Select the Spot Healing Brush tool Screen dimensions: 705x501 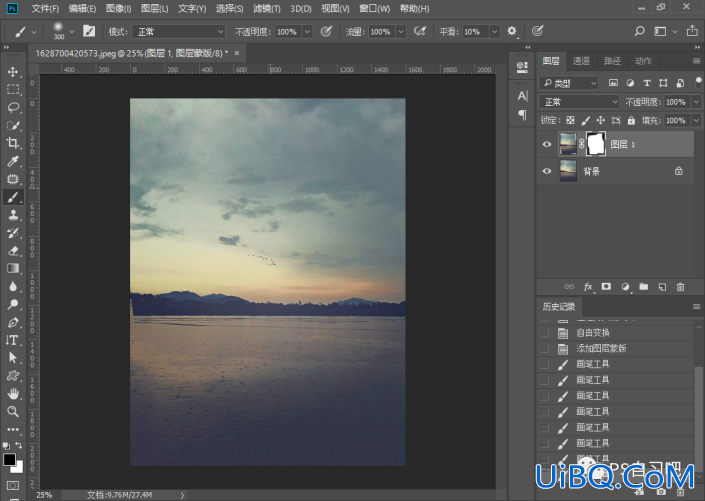click(x=13, y=179)
